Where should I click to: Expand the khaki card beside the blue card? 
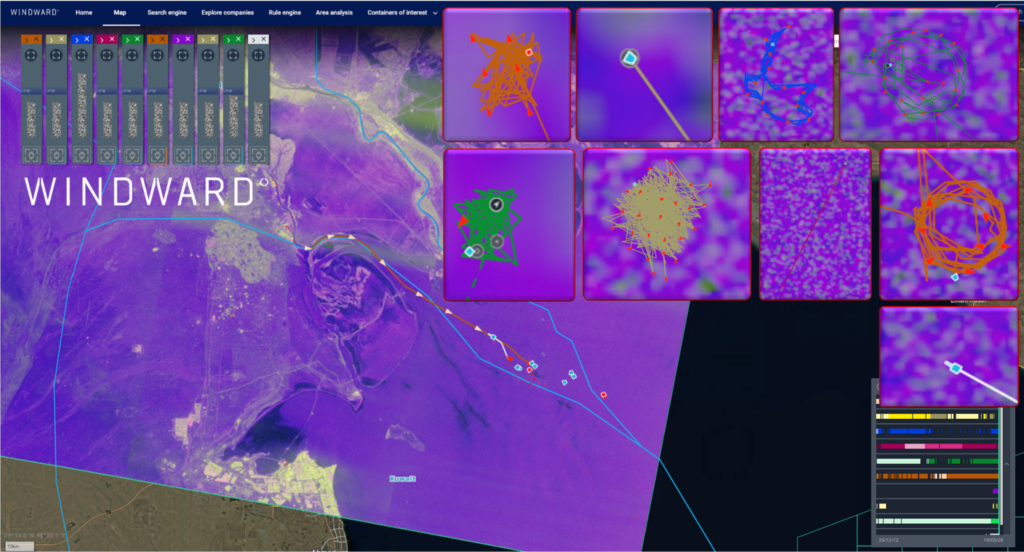pyautogui.click(x=52, y=40)
